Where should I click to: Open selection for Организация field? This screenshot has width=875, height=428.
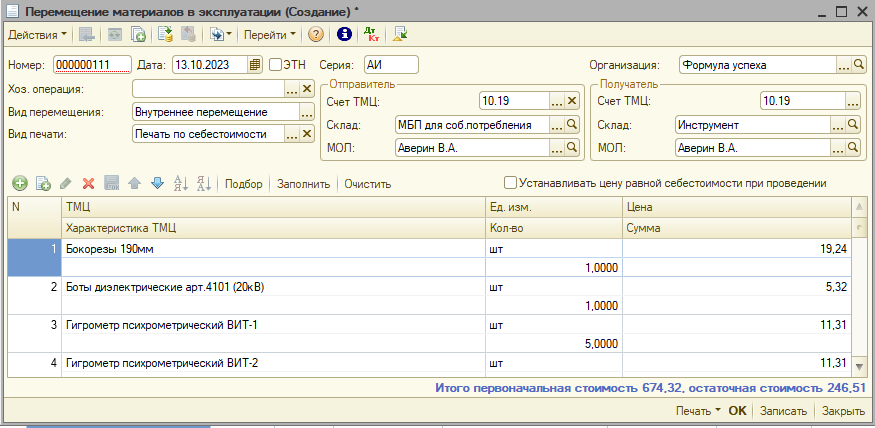pos(844,65)
